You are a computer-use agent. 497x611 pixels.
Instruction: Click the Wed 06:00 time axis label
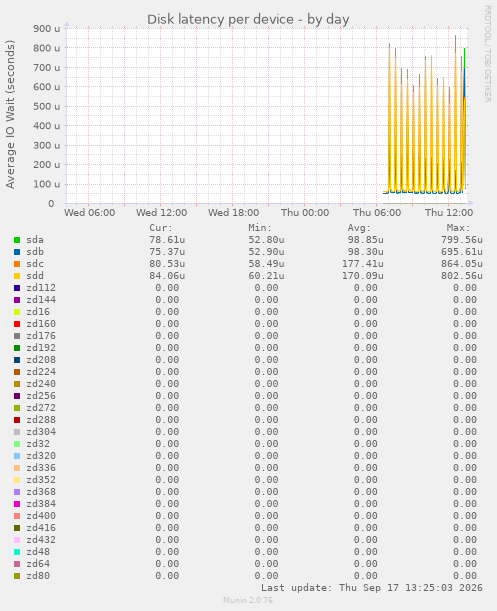click(x=90, y=213)
